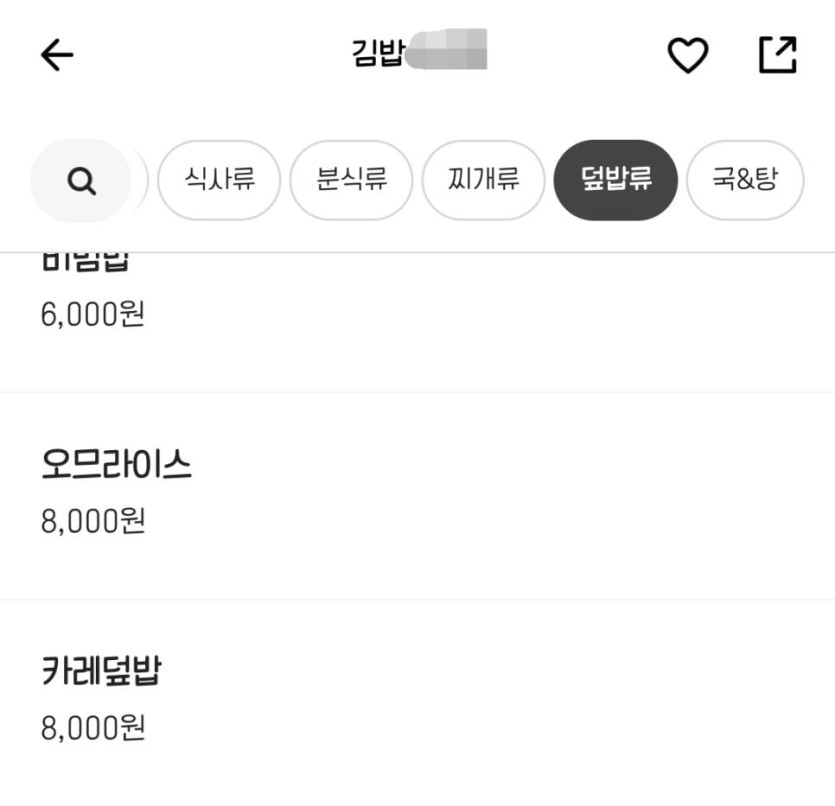Tap the back arrow icon
Image resolution: width=835 pixels, height=806 pixels.
[x=57, y=55]
